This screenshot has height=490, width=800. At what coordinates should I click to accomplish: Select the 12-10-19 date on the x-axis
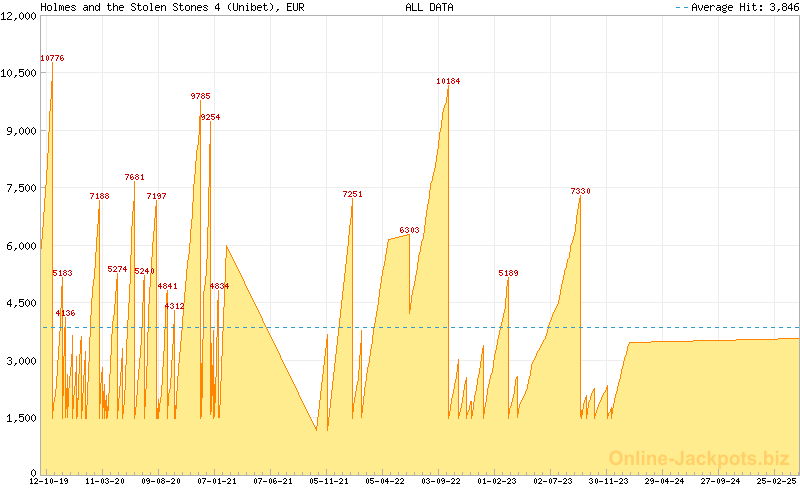[x=49, y=481]
